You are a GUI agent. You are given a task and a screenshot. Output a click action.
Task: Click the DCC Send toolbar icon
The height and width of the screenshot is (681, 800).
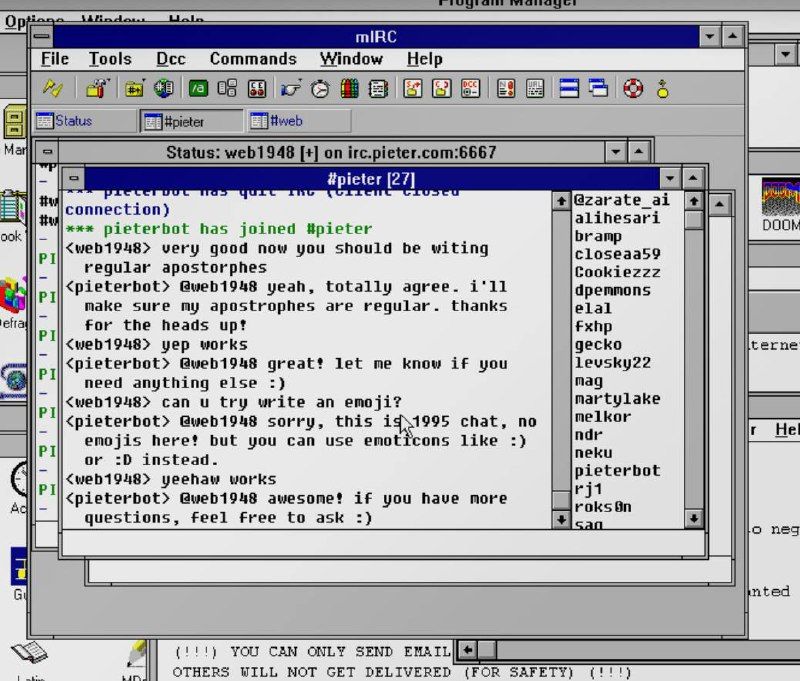coord(412,89)
